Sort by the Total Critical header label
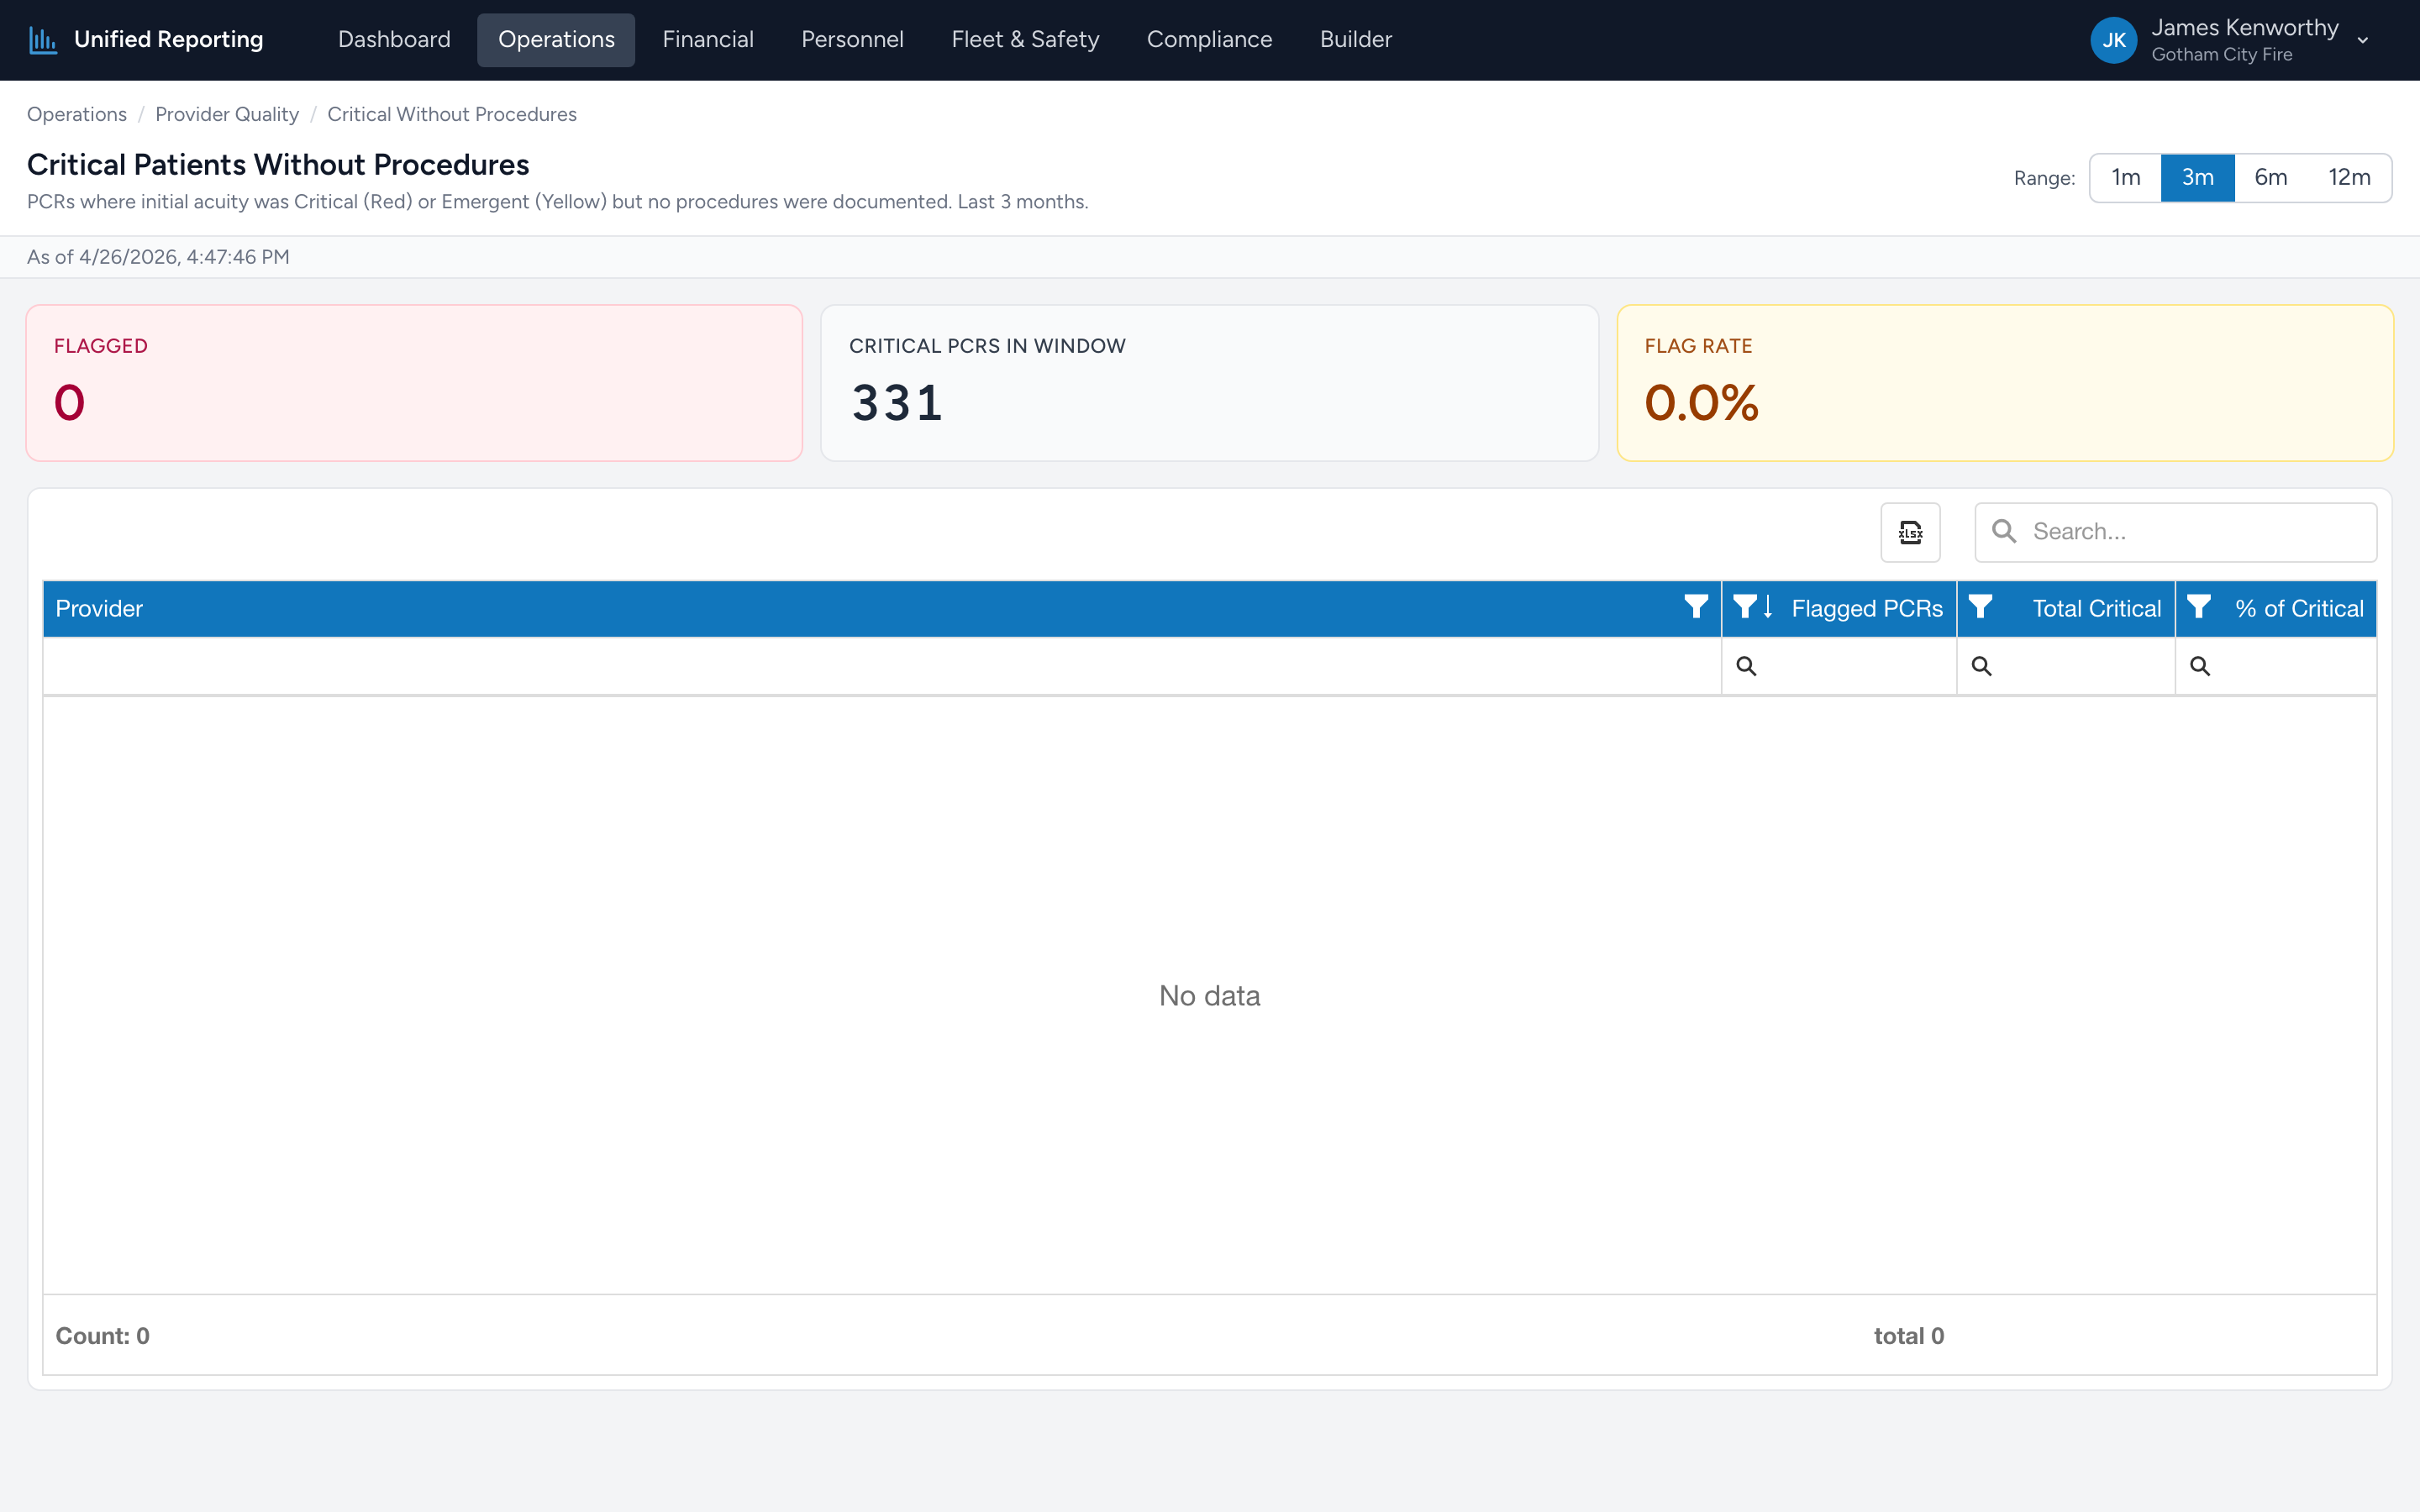The width and height of the screenshot is (2420, 1512). (x=2096, y=608)
